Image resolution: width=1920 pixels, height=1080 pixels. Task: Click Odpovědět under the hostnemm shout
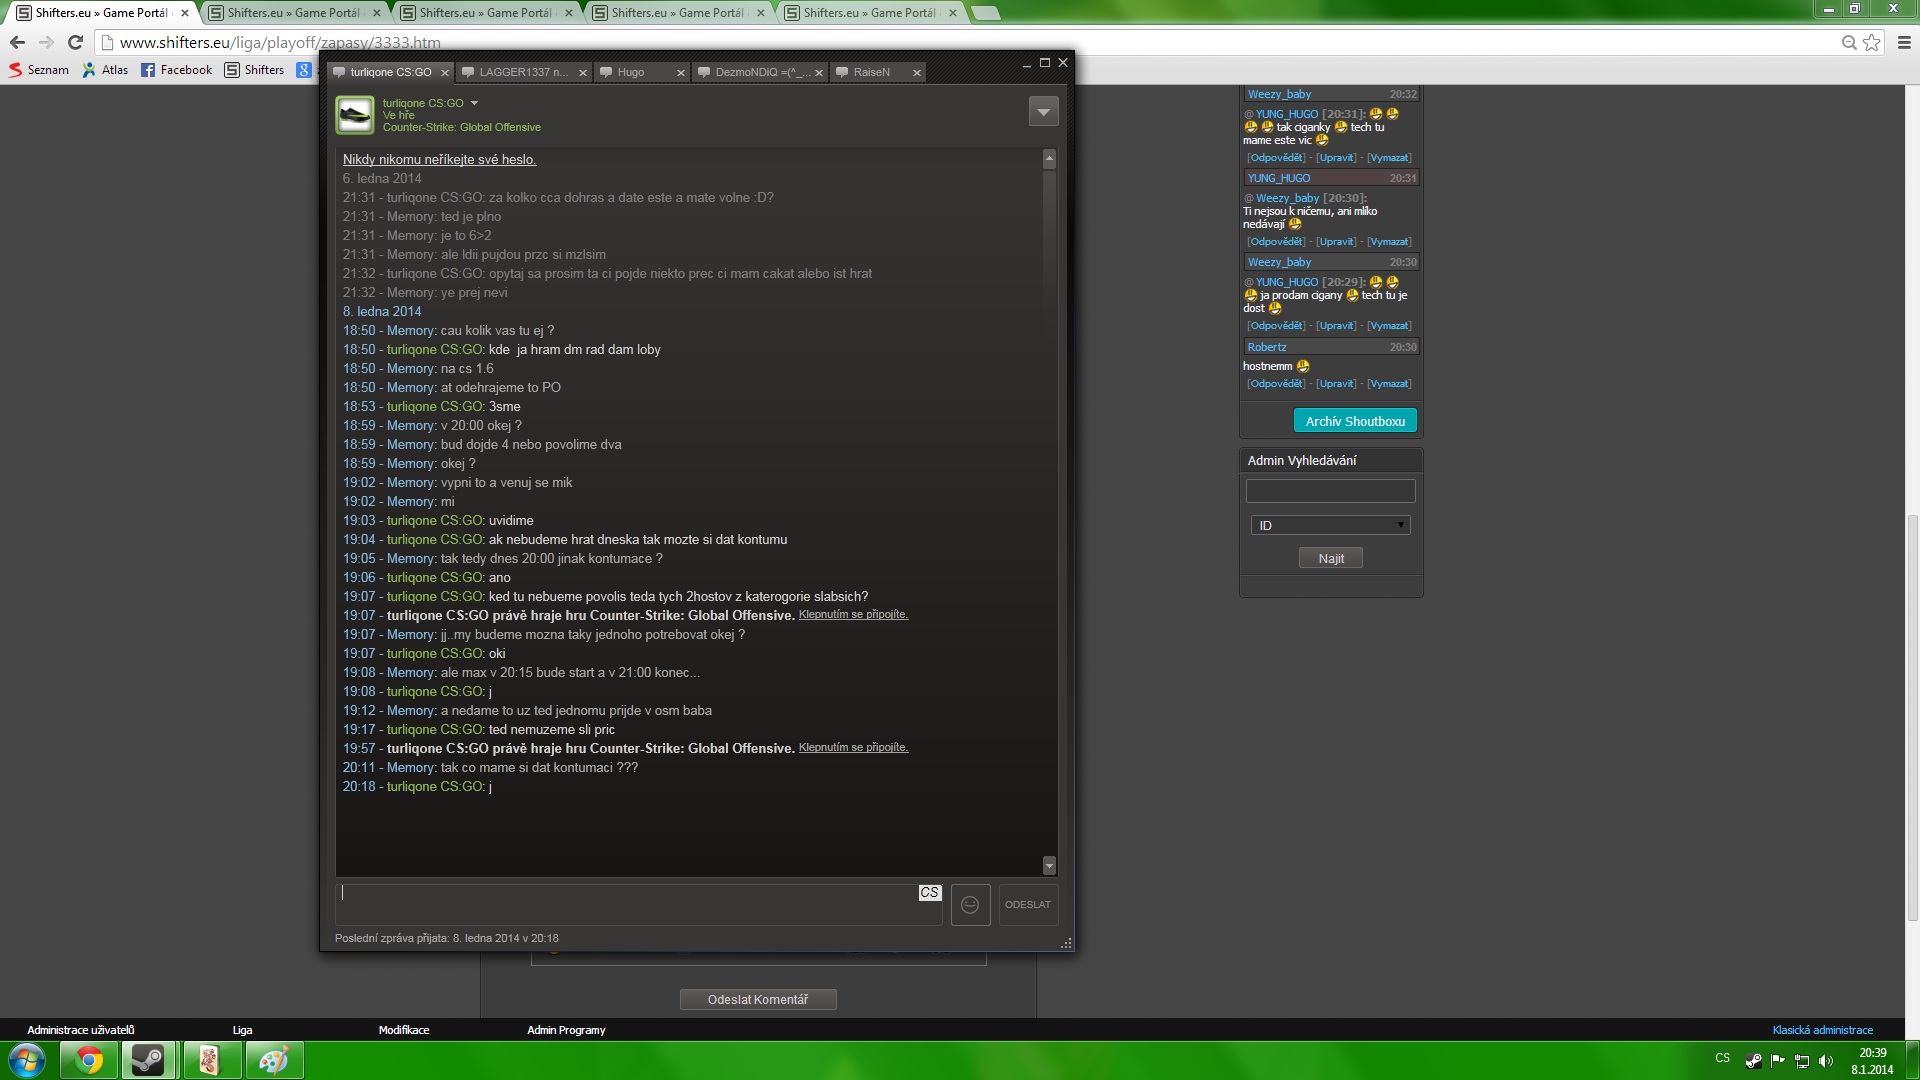(x=1276, y=384)
